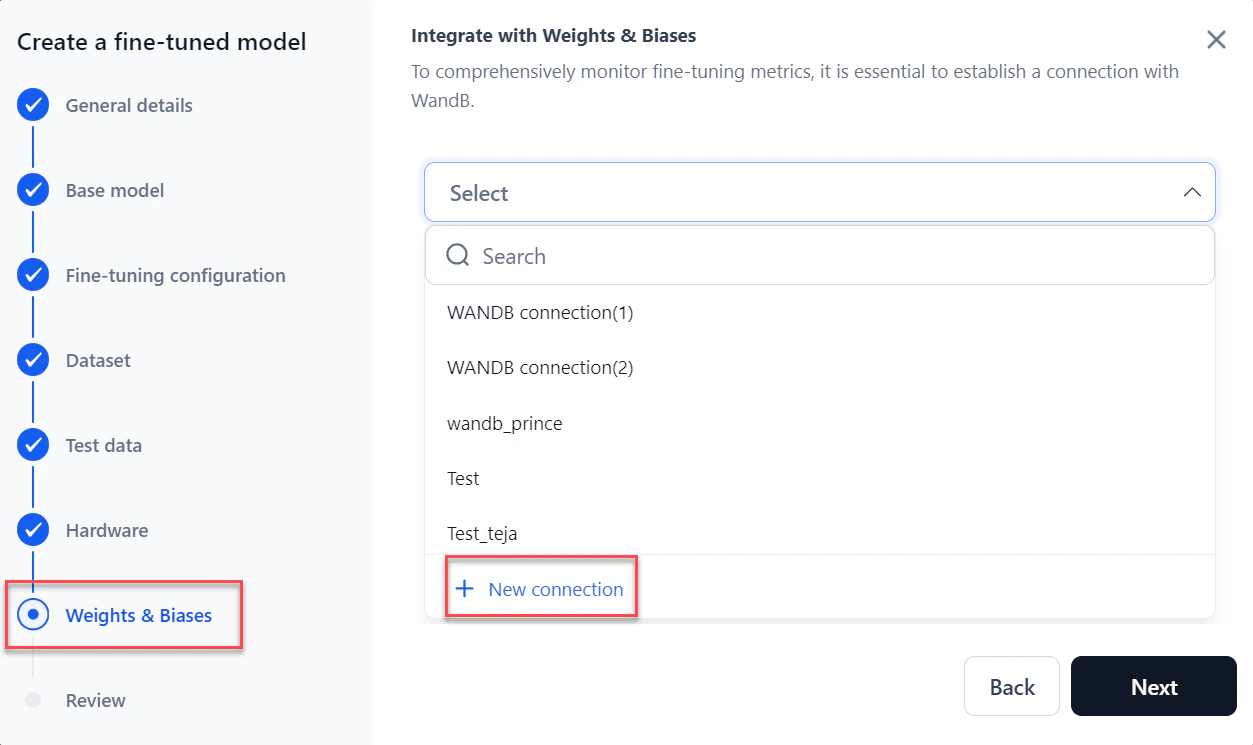The height and width of the screenshot is (745, 1253).
Task: Select the Test_teja connection option
Action: click(482, 534)
